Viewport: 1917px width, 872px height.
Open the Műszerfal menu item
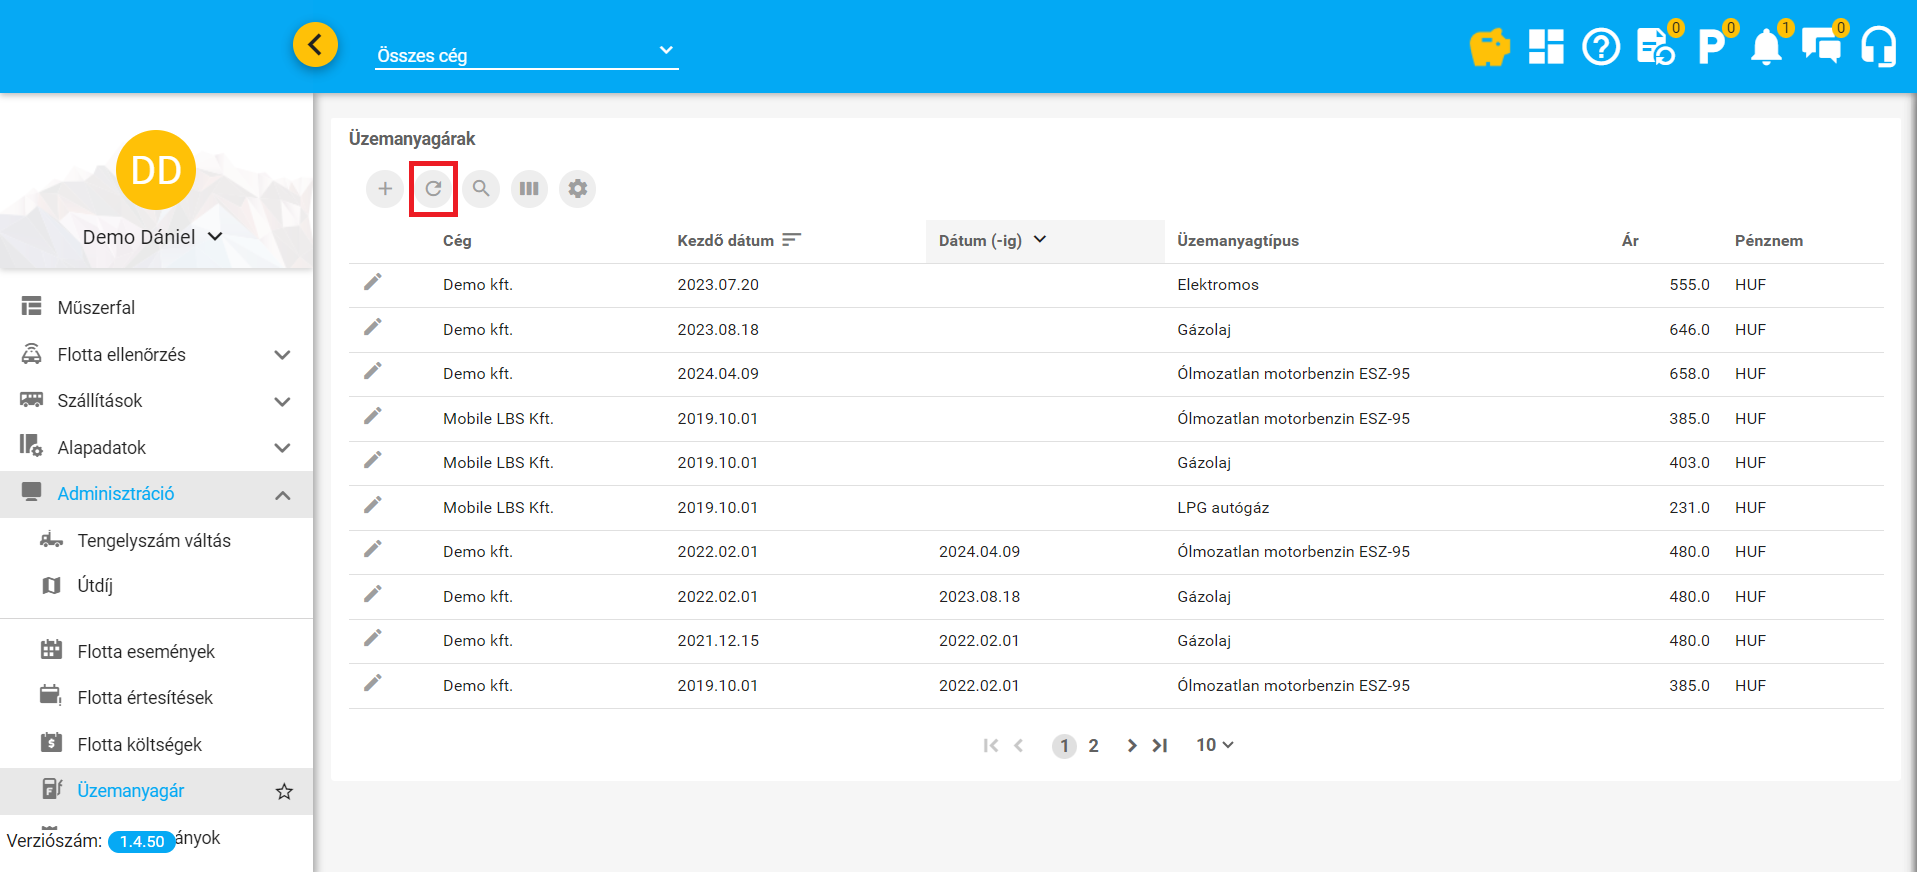click(x=96, y=307)
